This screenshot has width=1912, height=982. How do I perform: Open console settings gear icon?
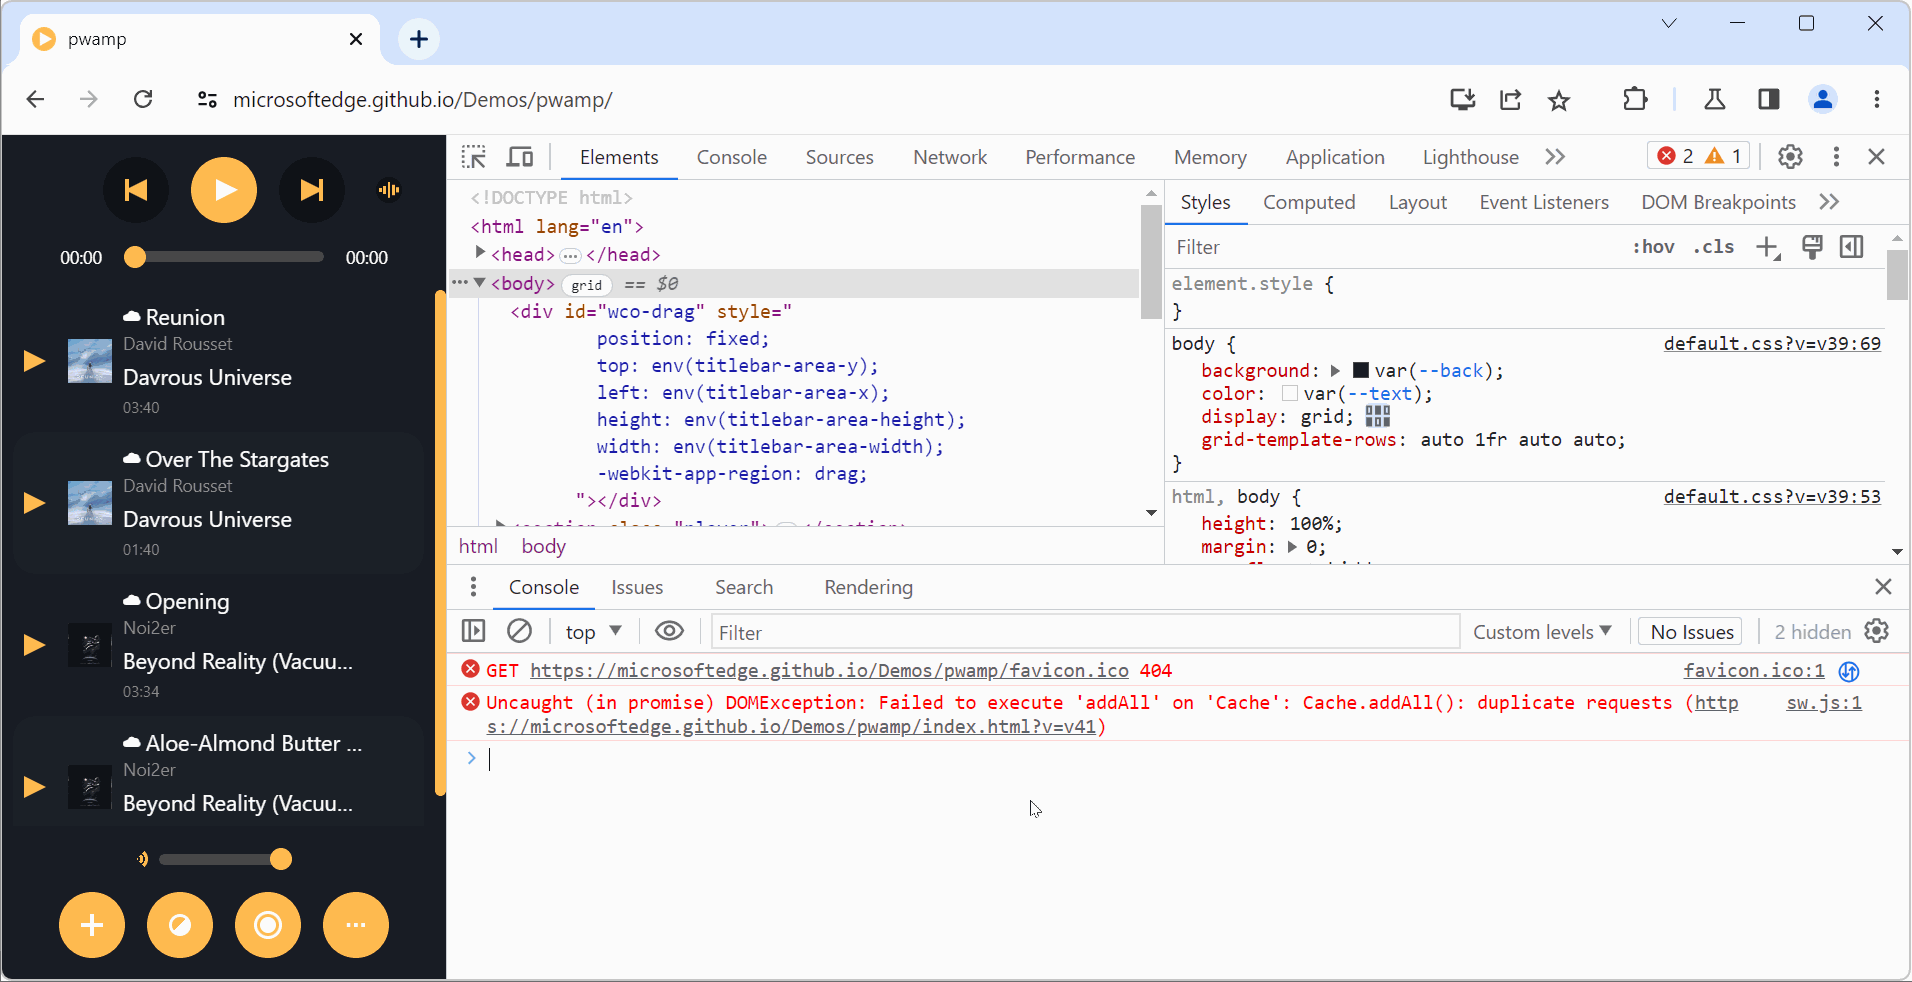pos(1877,631)
